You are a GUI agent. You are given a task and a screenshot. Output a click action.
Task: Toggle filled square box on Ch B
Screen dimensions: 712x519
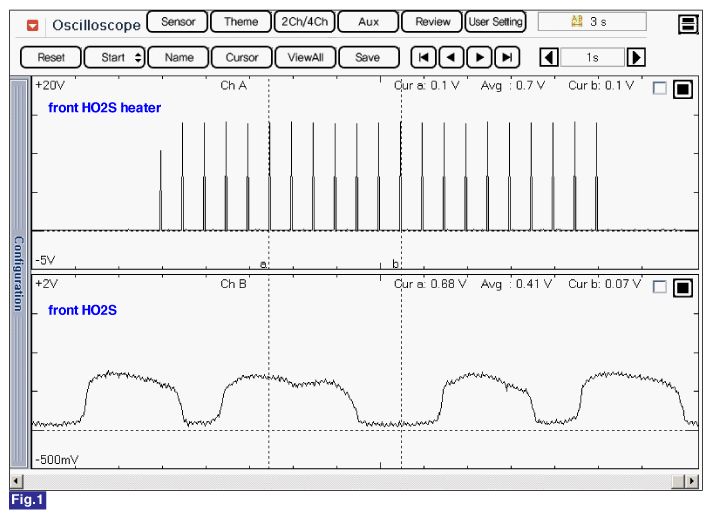coord(682,287)
